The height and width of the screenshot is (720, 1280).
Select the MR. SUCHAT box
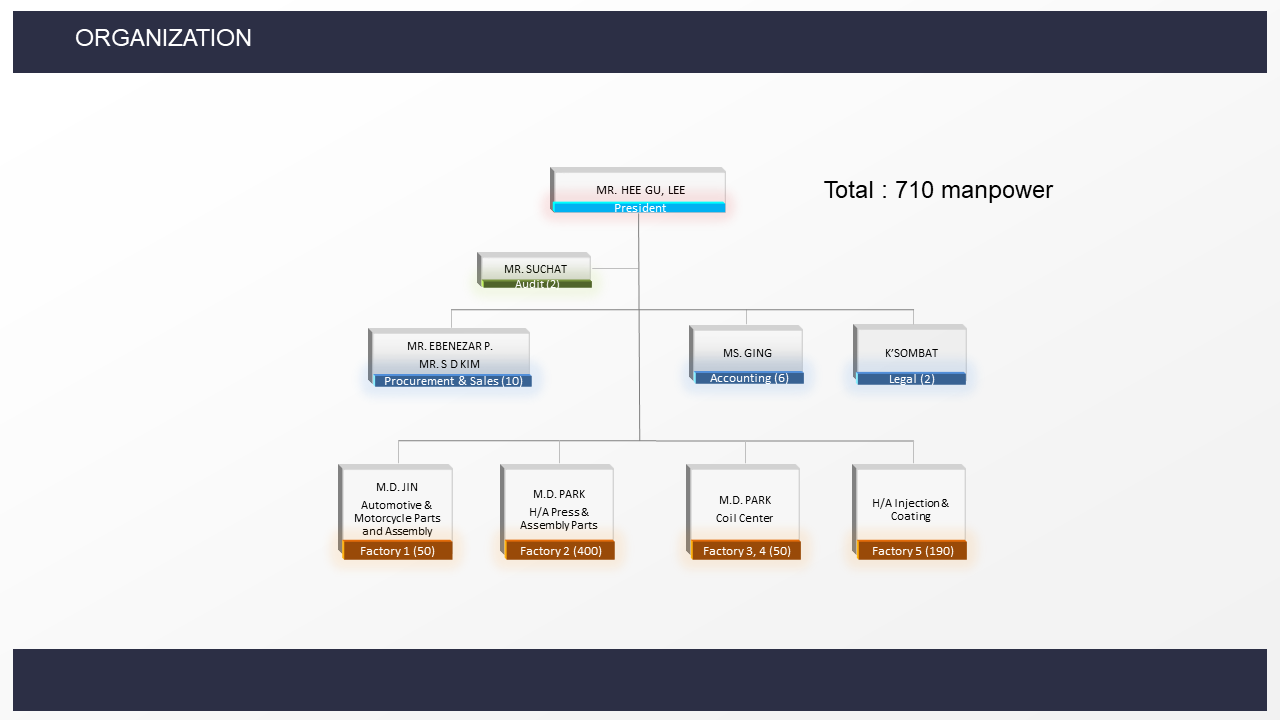pyautogui.click(x=535, y=268)
